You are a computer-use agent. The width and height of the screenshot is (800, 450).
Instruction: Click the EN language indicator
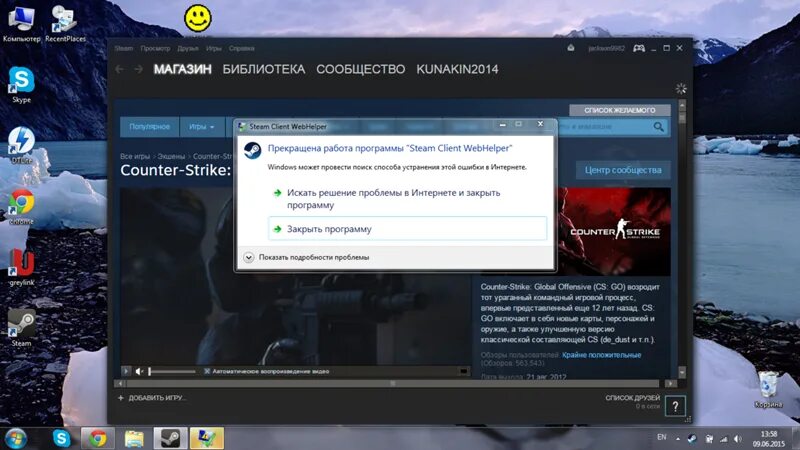pos(662,437)
